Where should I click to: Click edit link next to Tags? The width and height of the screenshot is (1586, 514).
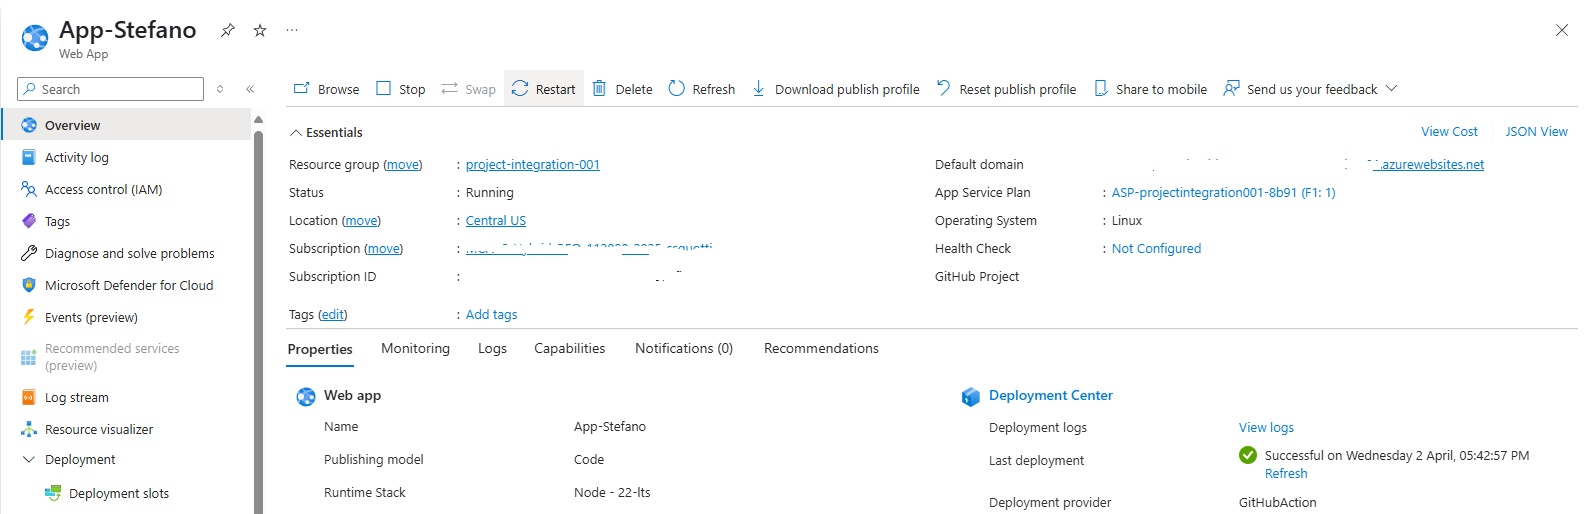(333, 314)
